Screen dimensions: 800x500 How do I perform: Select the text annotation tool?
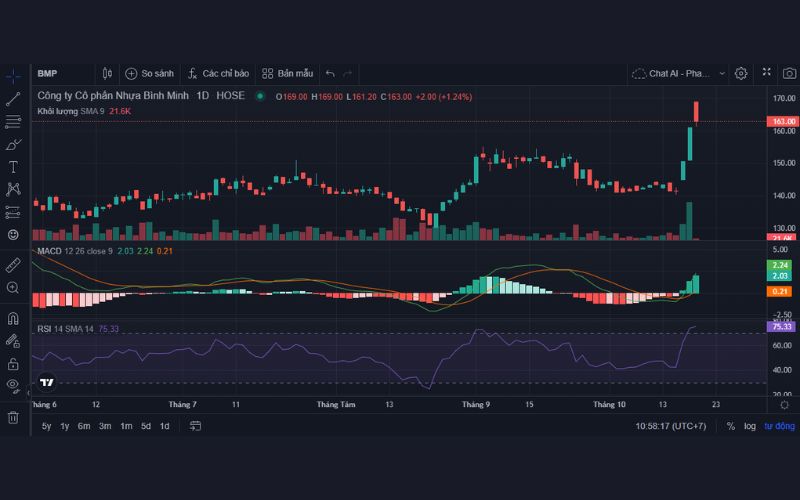13,166
